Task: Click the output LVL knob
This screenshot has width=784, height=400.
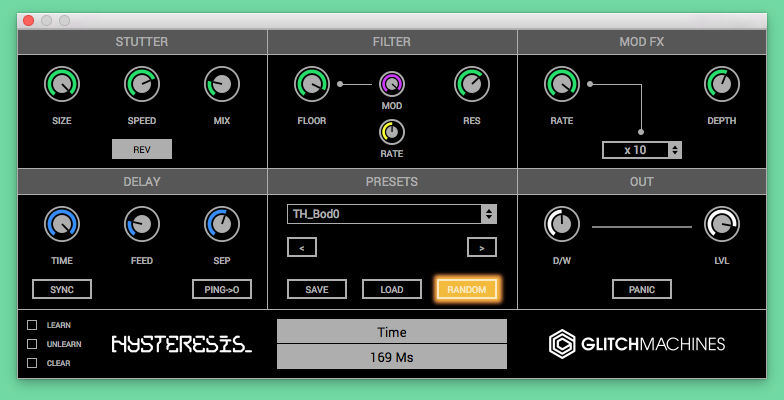Action: pos(722,224)
